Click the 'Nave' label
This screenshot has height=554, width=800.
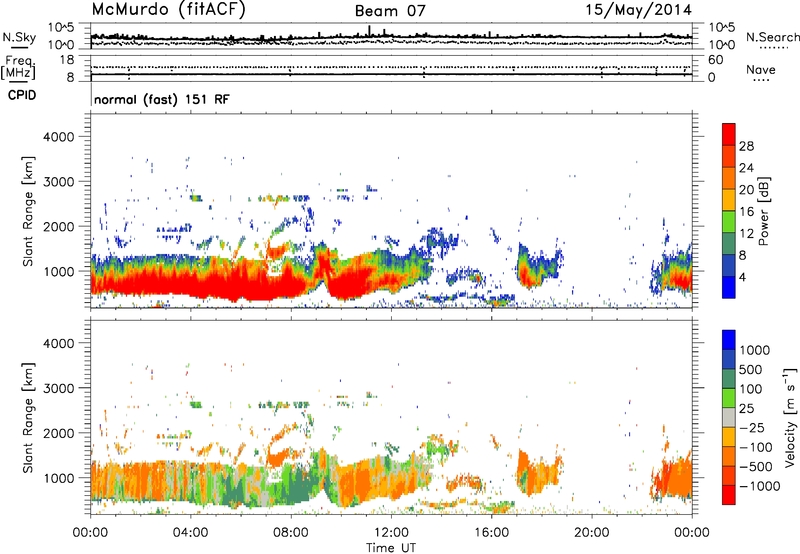pos(760,70)
